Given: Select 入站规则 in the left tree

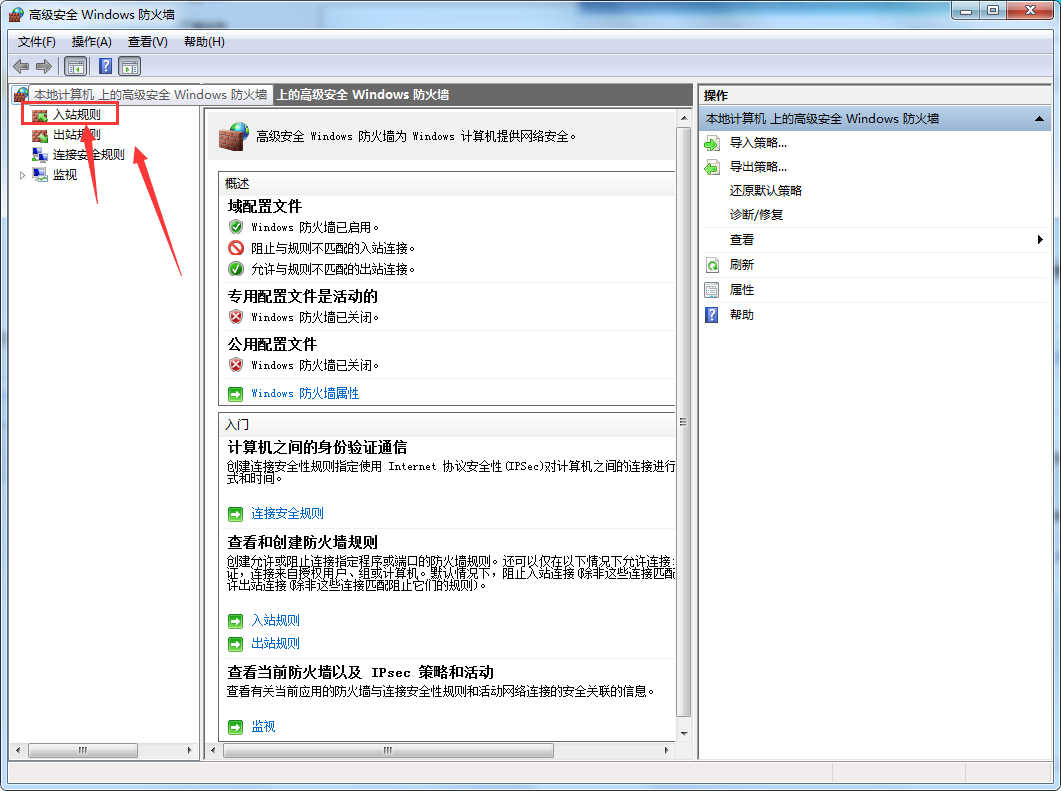Looking at the screenshot, I should point(76,115).
